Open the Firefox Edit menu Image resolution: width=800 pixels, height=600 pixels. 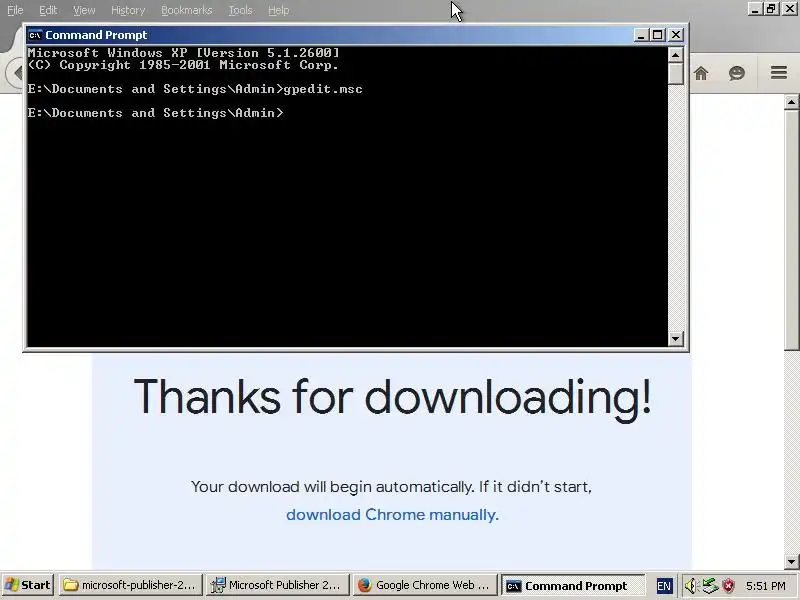tap(48, 10)
